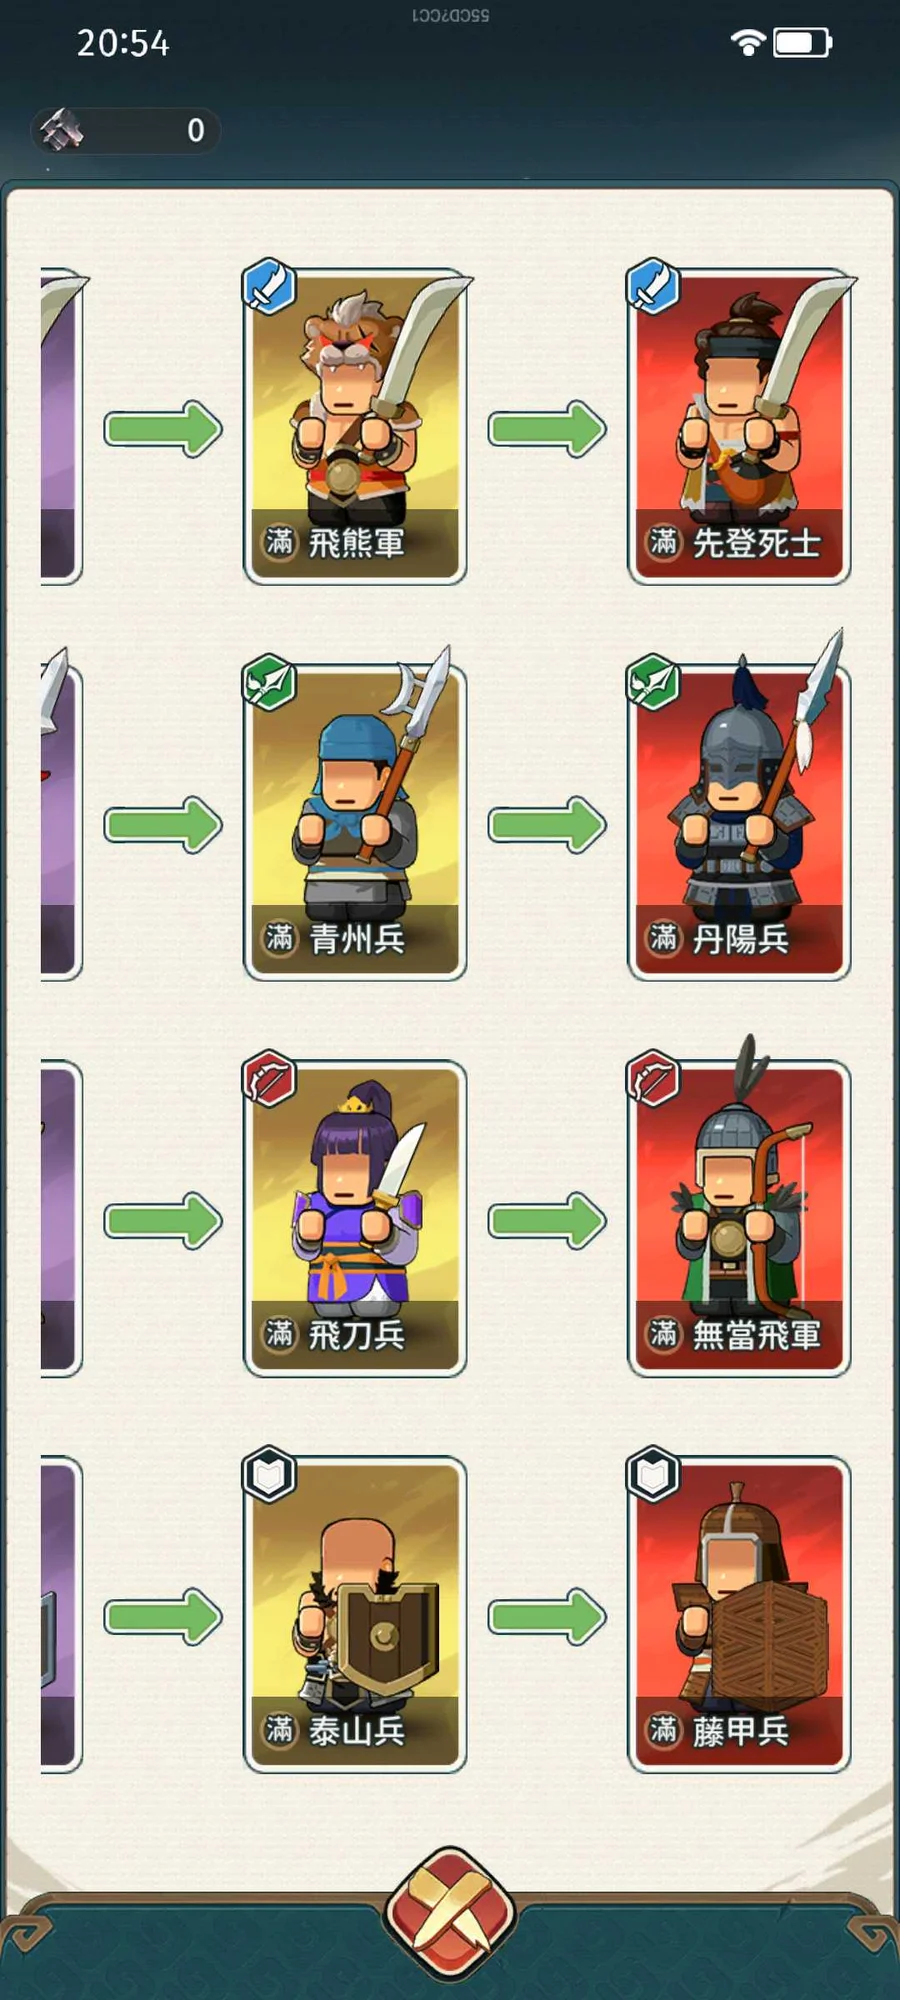The height and width of the screenshot is (2000, 900).
Task: View the 飛刀兵 troop card
Action: point(355,1218)
